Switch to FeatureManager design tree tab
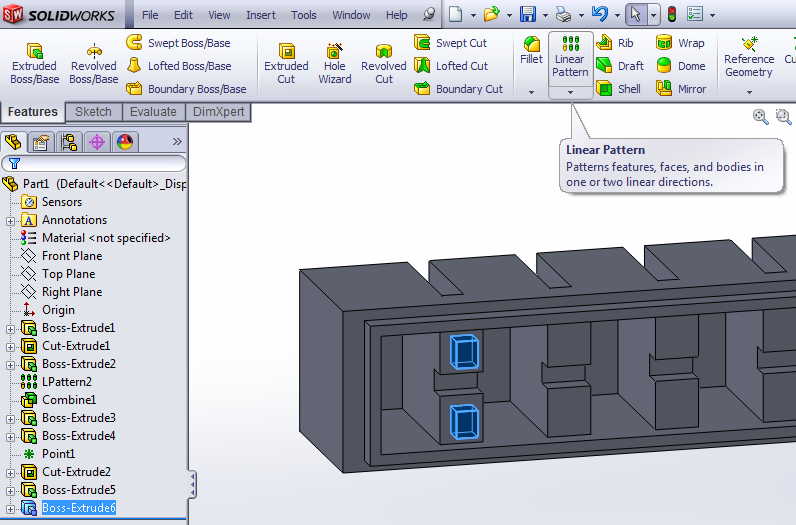 pyautogui.click(x=13, y=142)
